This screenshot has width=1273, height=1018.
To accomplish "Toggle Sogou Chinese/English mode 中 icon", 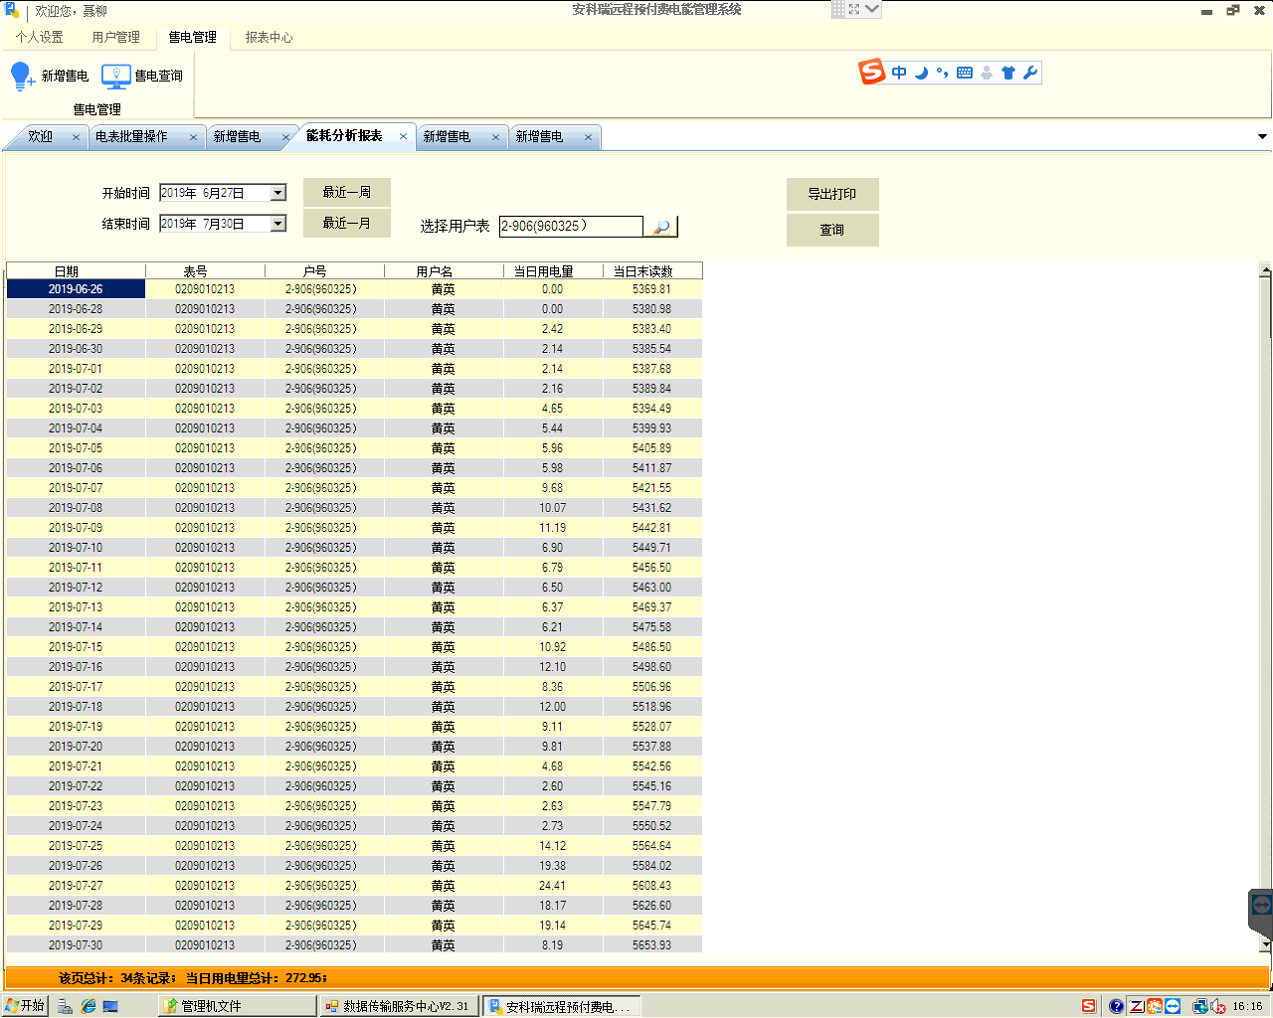I will tap(899, 73).
